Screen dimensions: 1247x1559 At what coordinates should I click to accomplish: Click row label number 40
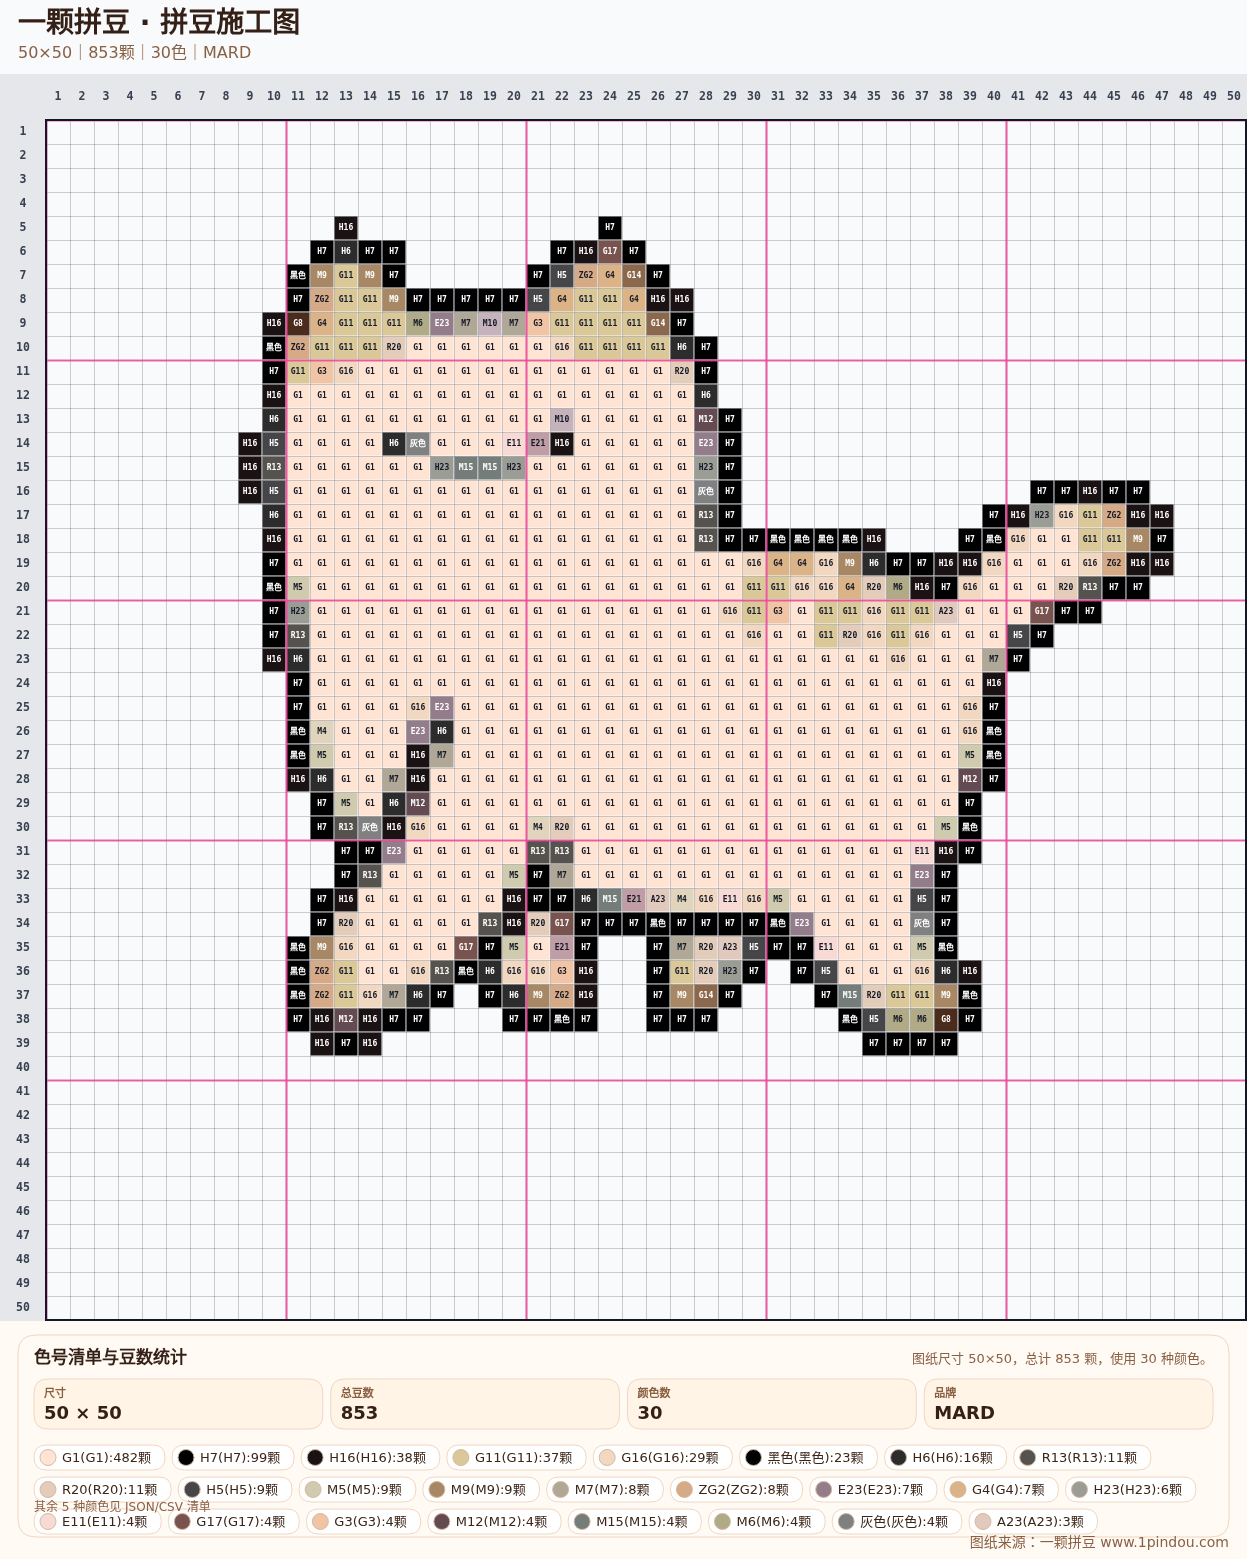(23, 1067)
